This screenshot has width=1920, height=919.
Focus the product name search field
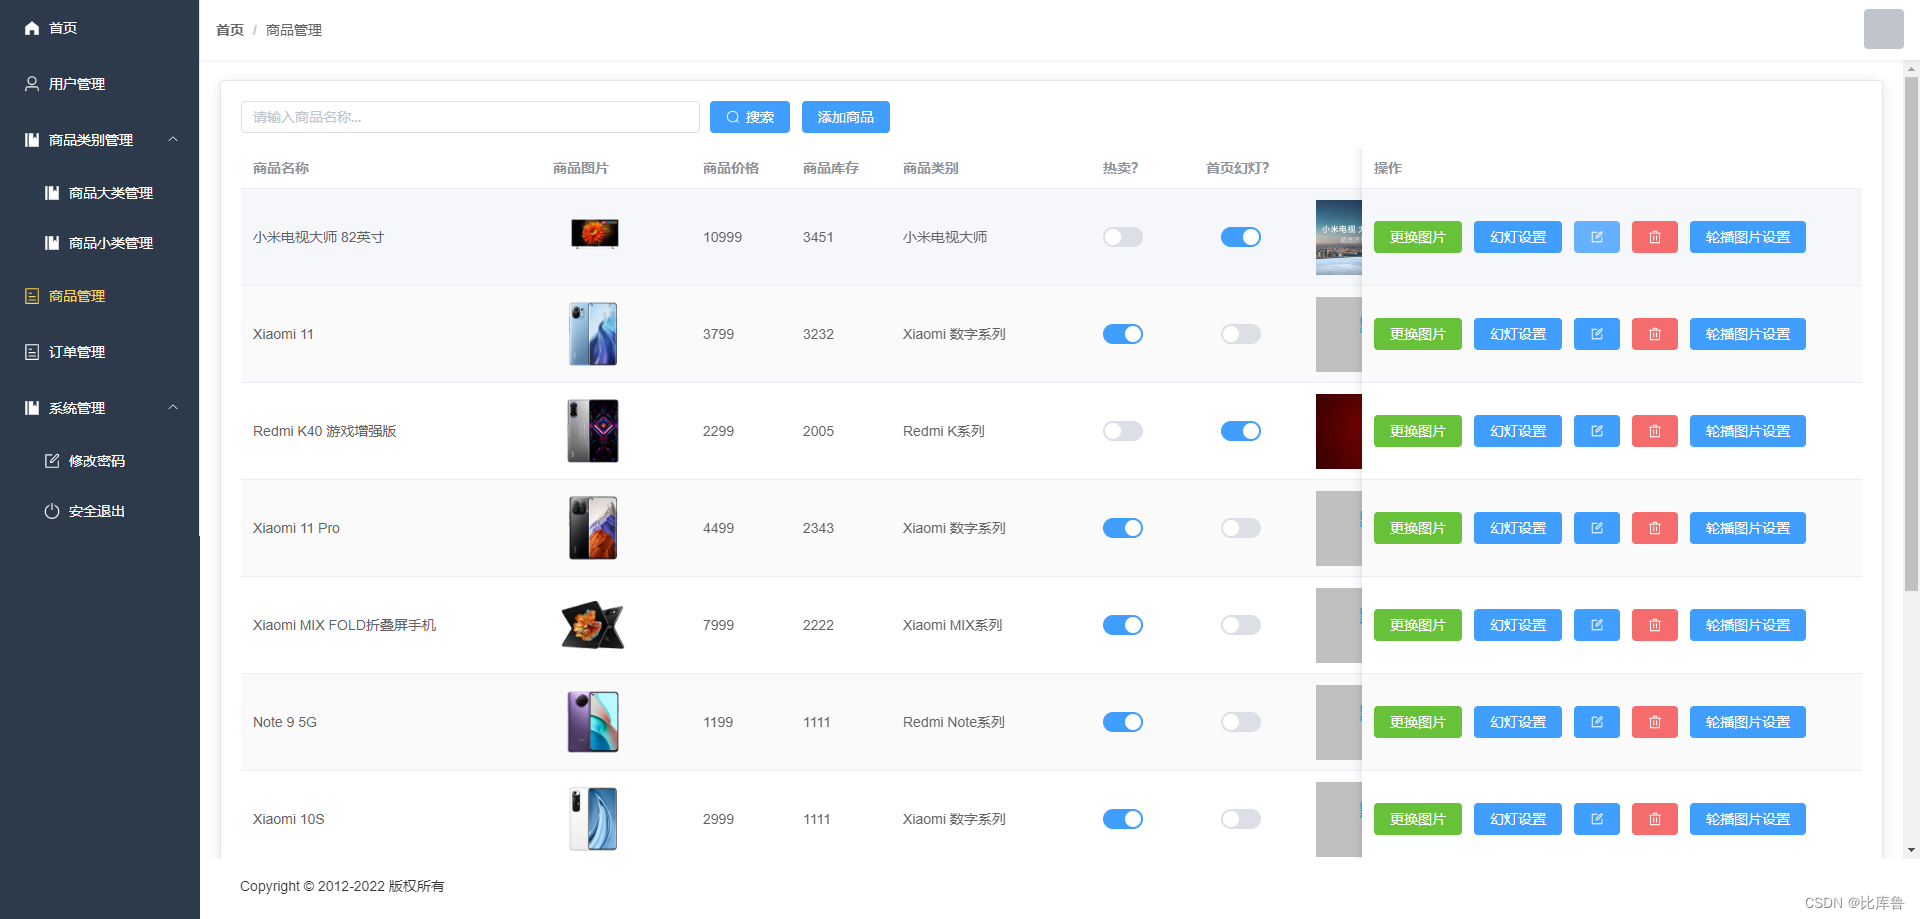click(x=470, y=117)
